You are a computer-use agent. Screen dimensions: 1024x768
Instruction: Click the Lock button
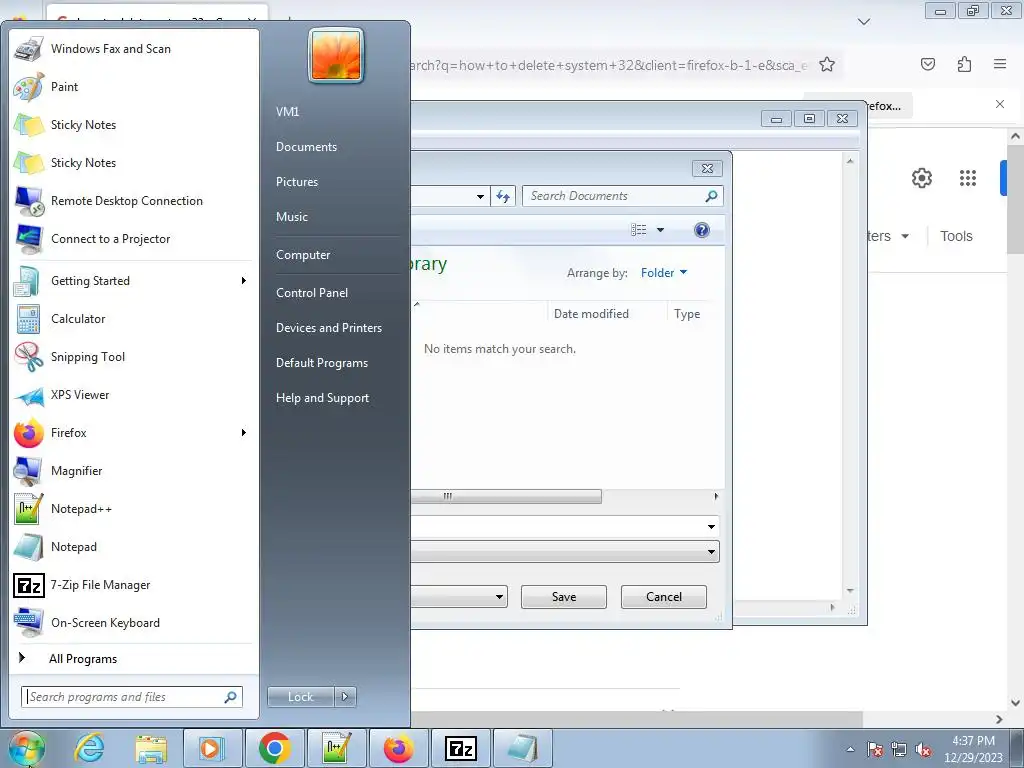[300, 697]
